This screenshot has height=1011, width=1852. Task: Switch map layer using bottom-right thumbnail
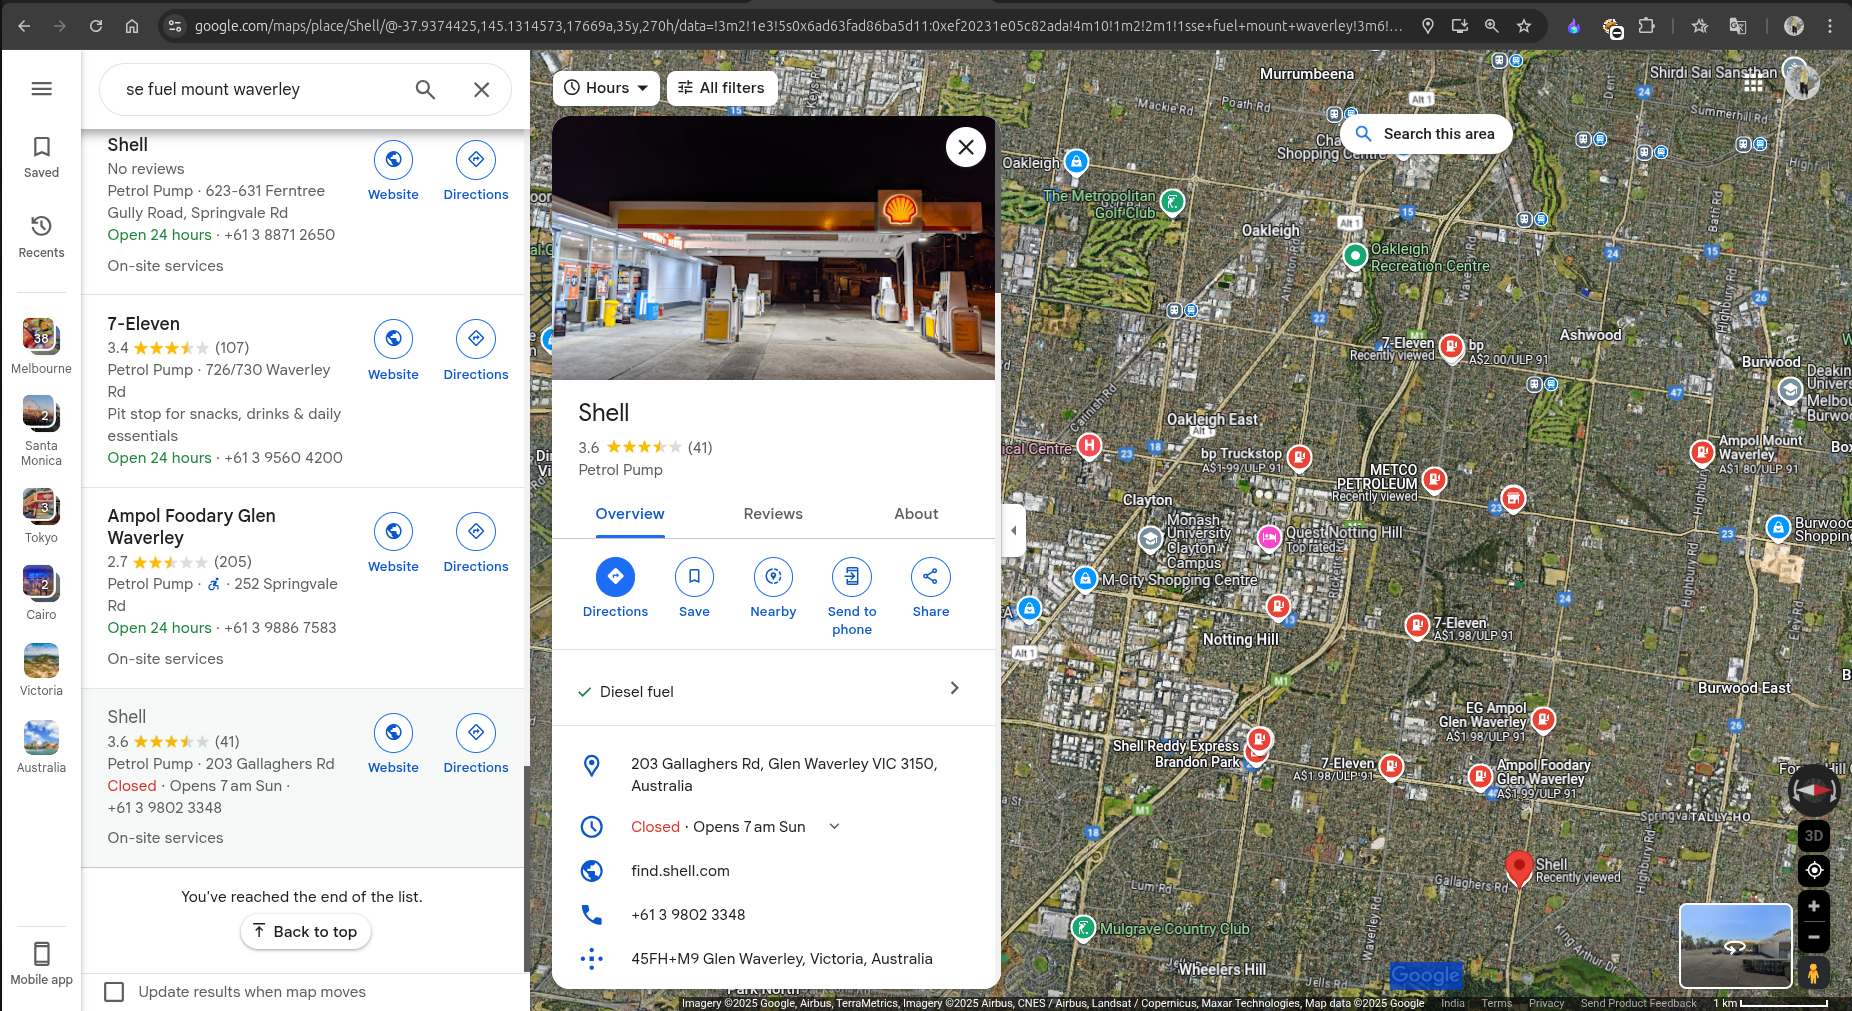[x=1735, y=946]
